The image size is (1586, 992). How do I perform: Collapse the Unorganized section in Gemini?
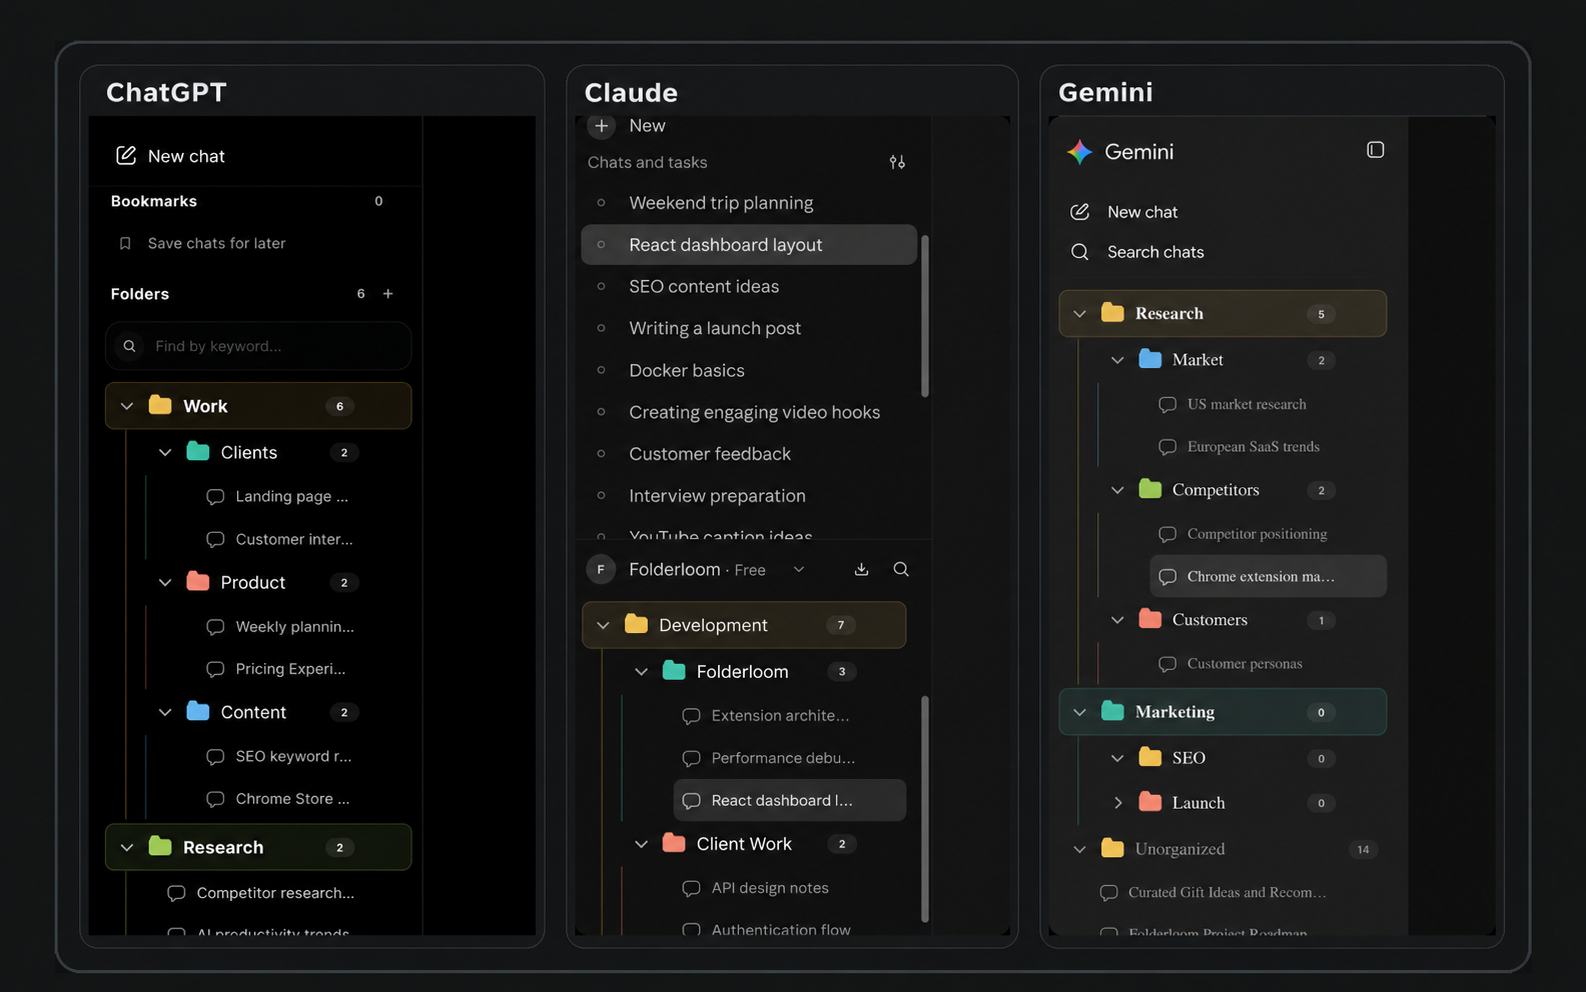coord(1080,849)
